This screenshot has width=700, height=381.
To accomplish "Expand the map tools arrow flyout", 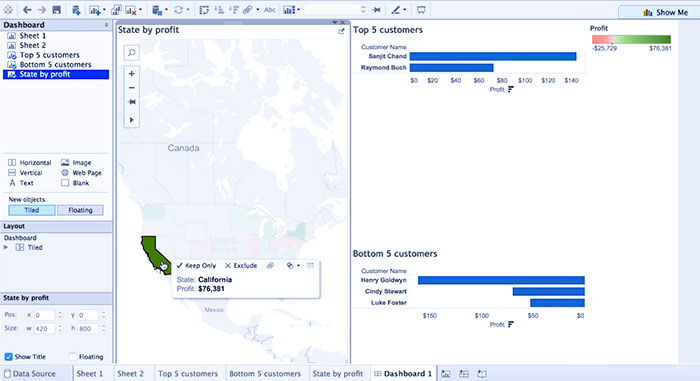I will (x=132, y=120).
